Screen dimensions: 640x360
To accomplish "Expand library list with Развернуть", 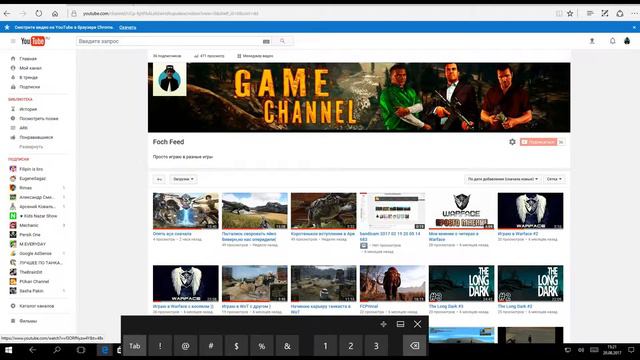I will pyautogui.click(x=31, y=147).
